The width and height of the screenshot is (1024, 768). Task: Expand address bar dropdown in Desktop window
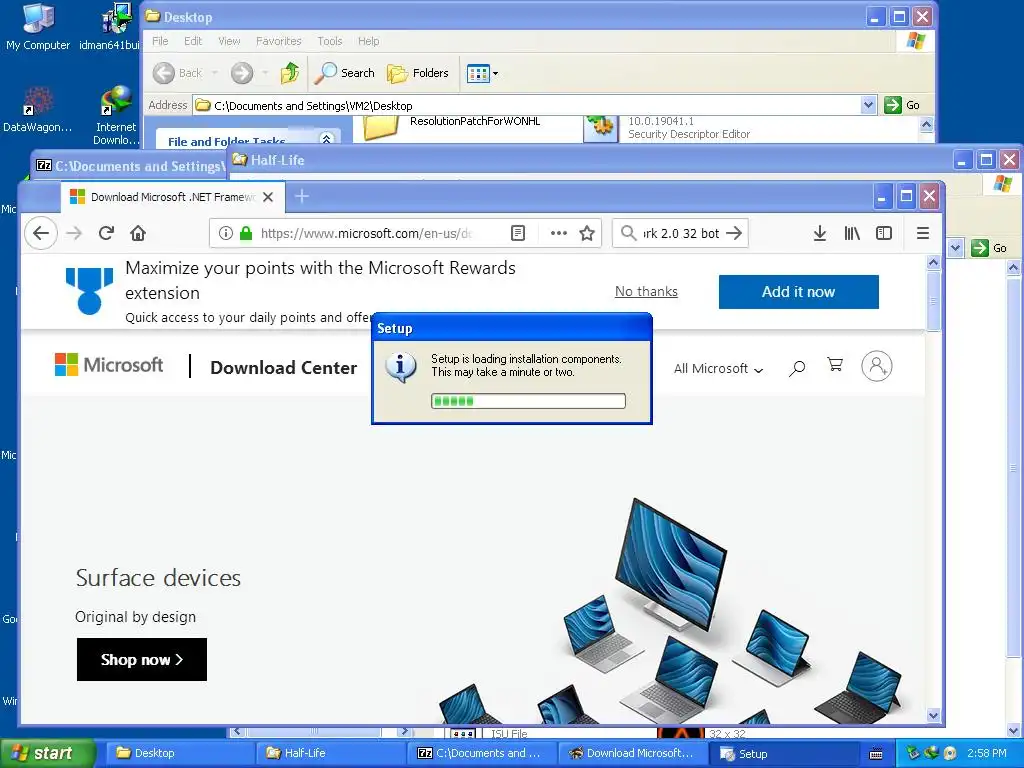point(868,105)
